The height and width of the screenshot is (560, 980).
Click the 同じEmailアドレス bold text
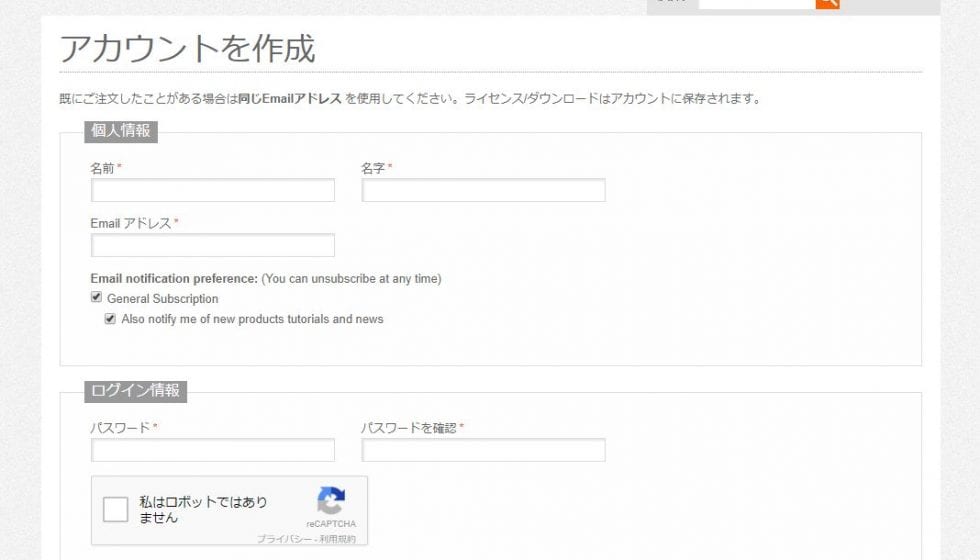(x=290, y=99)
